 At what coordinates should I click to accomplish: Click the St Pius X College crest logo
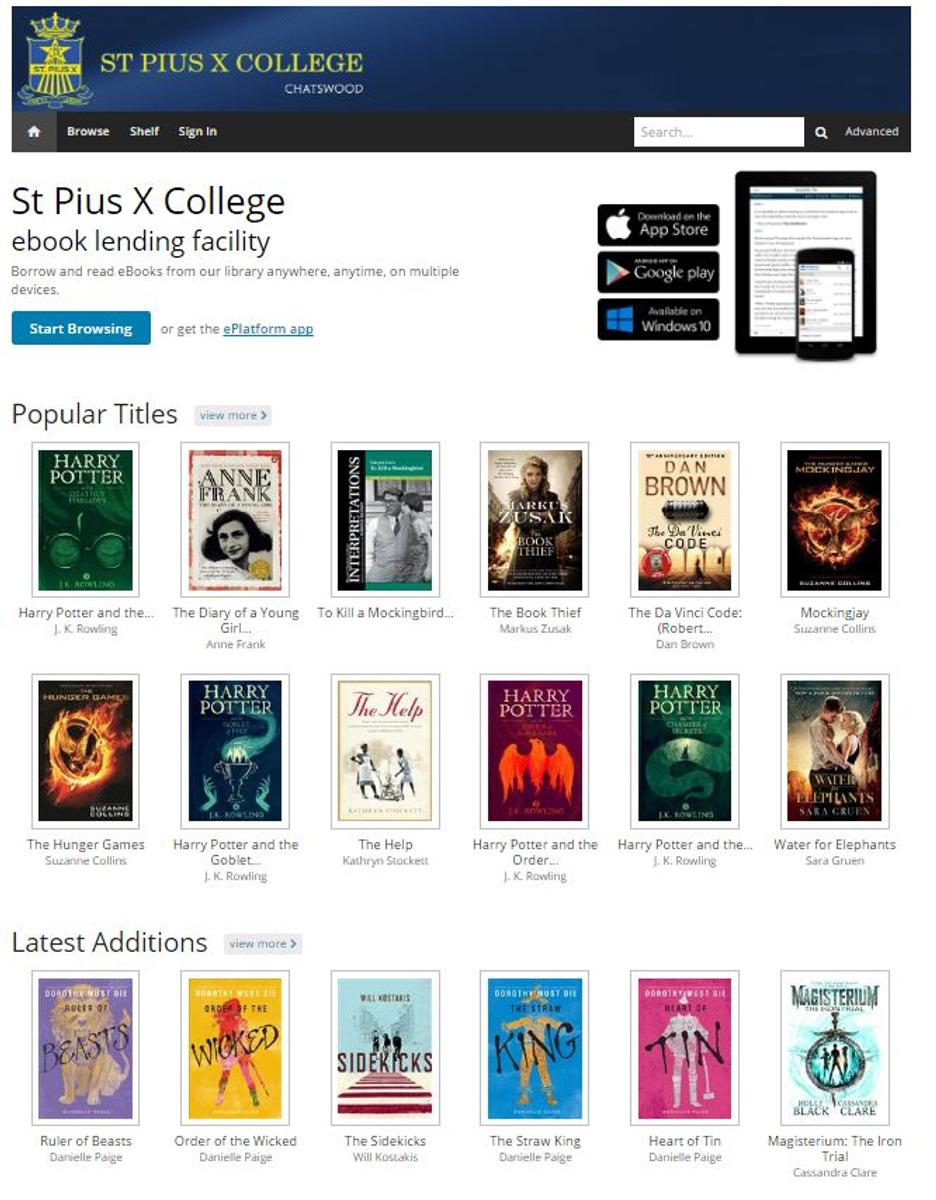click(55, 59)
